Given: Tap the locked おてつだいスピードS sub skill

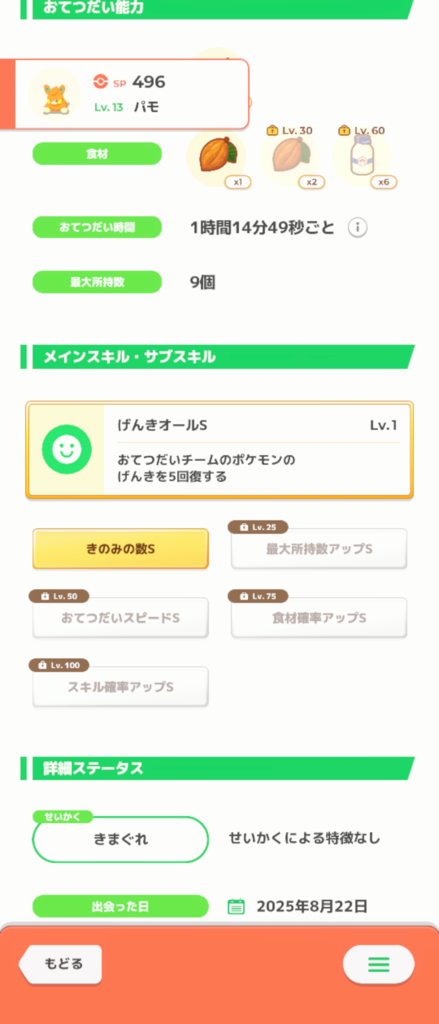Looking at the screenshot, I should pyautogui.click(x=120, y=617).
